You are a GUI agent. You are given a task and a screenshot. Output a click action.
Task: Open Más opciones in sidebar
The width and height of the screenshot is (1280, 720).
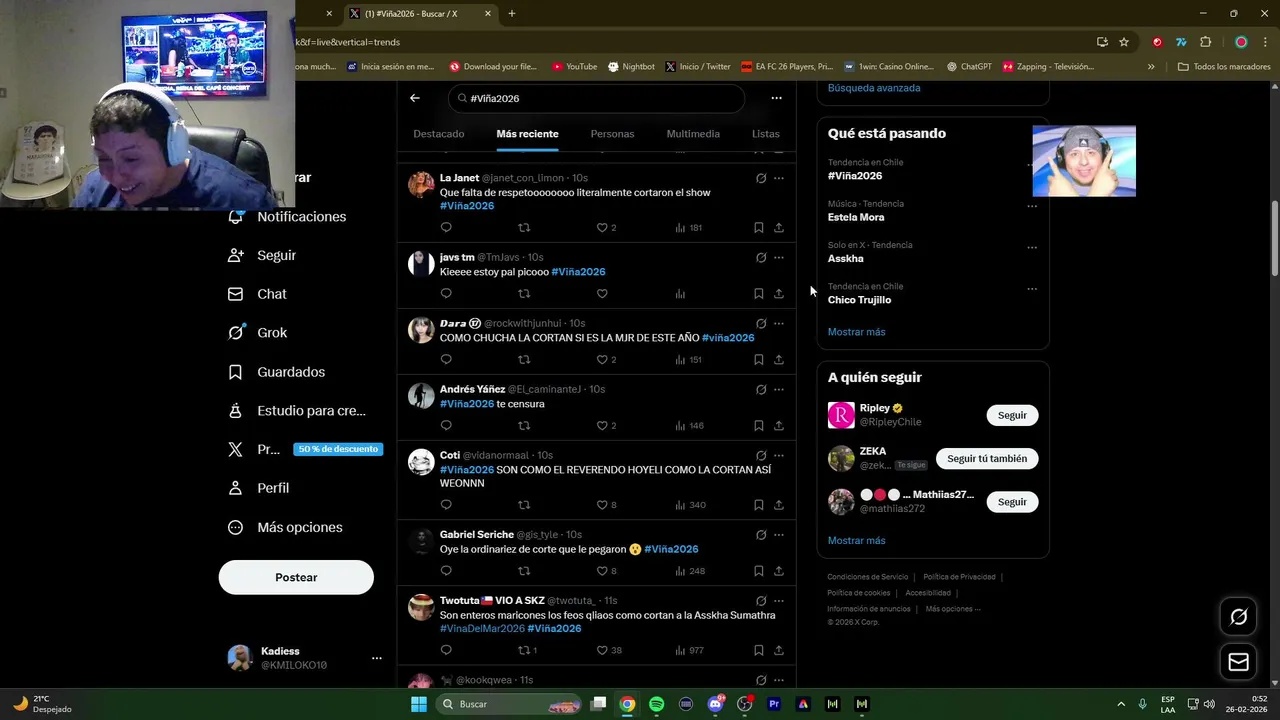[x=285, y=527]
